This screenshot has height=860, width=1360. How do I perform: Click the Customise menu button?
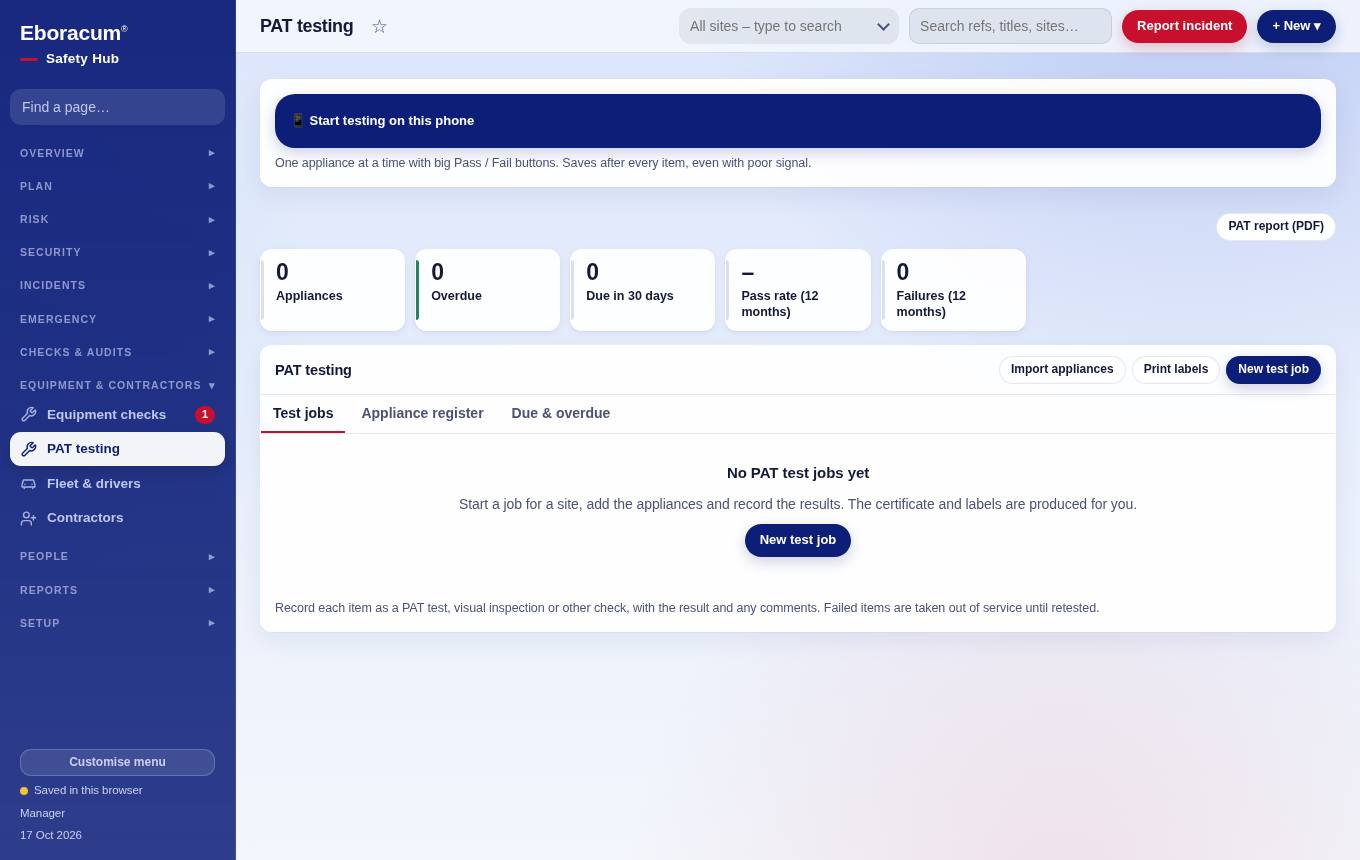coord(117,762)
